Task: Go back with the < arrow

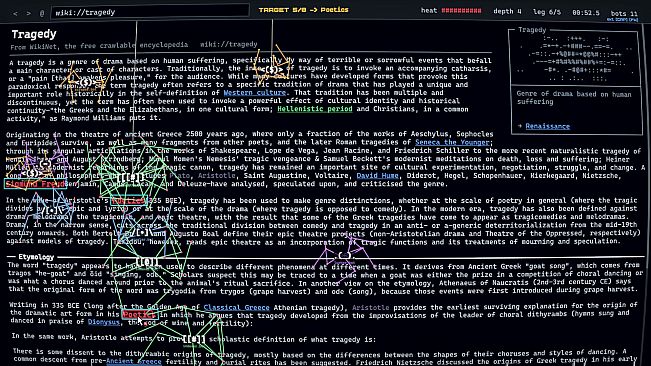Action: pos(16,13)
